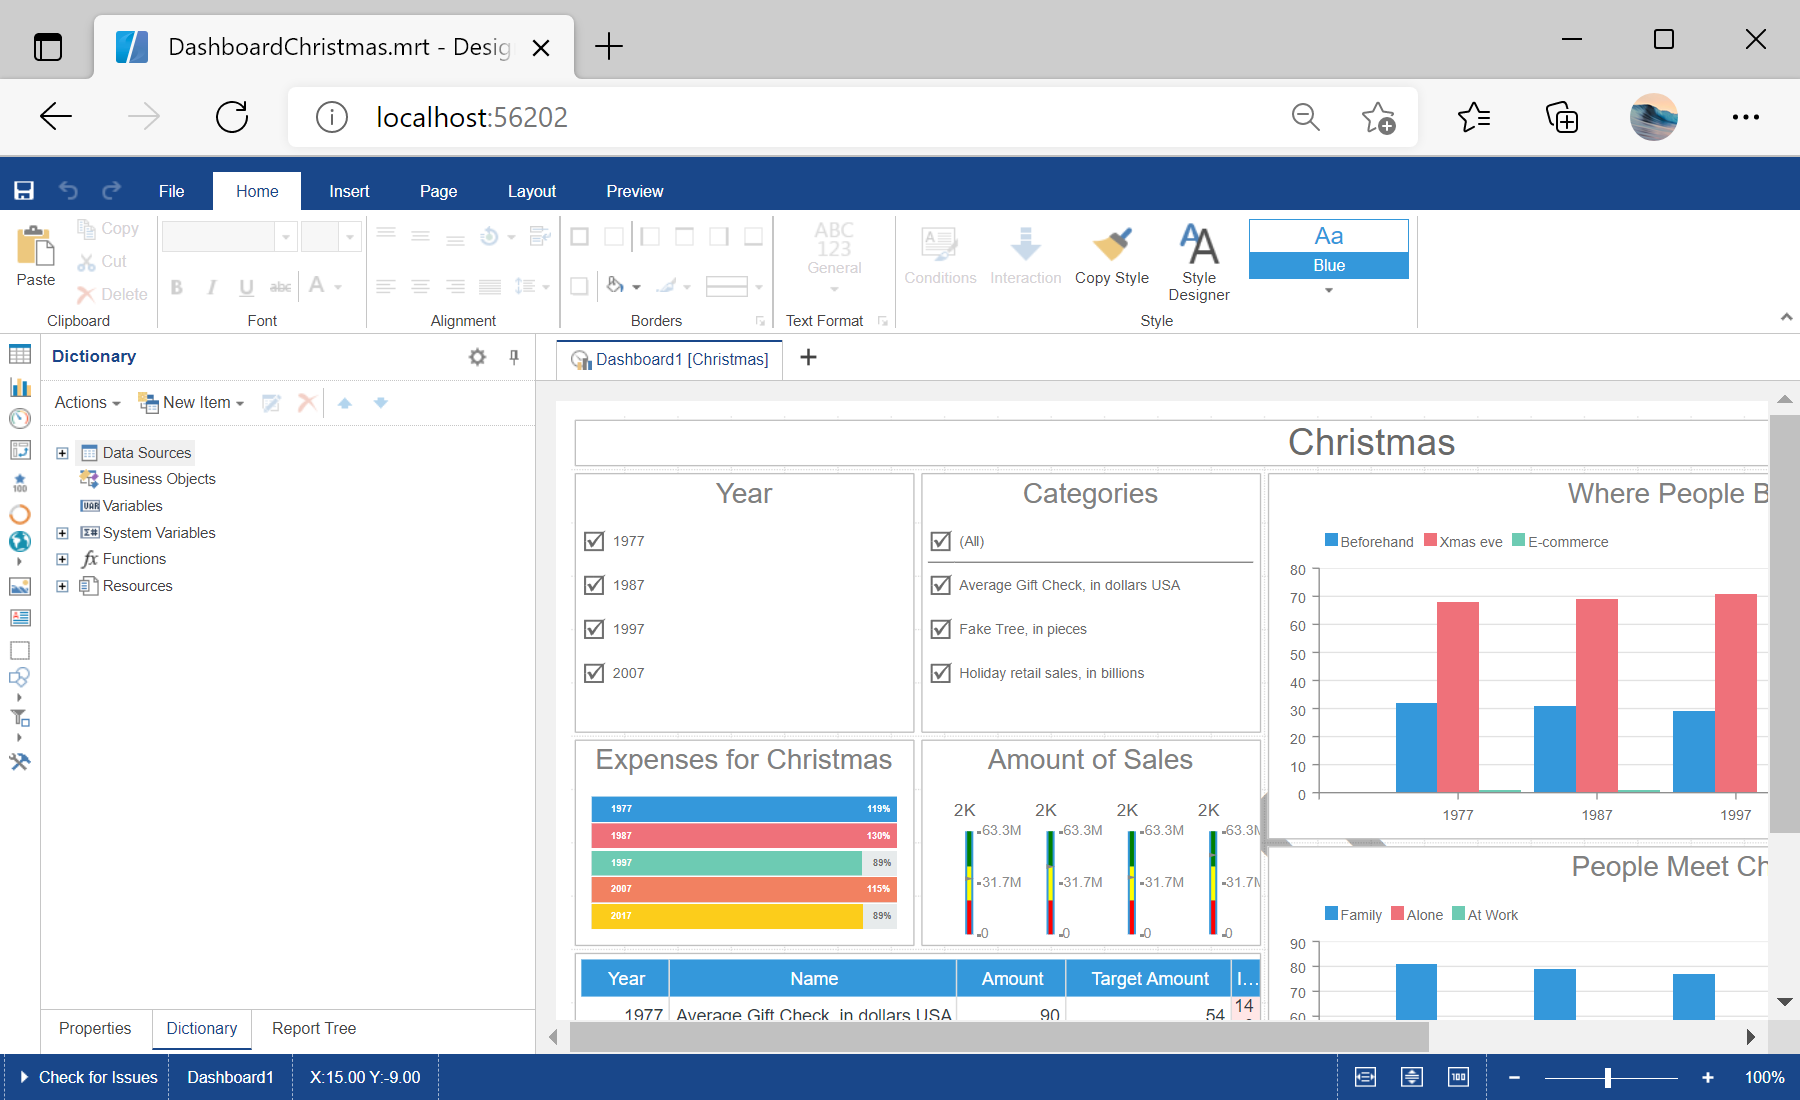Select the Shapes icon in sidebar
The height and width of the screenshot is (1100, 1800).
(20, 677)
